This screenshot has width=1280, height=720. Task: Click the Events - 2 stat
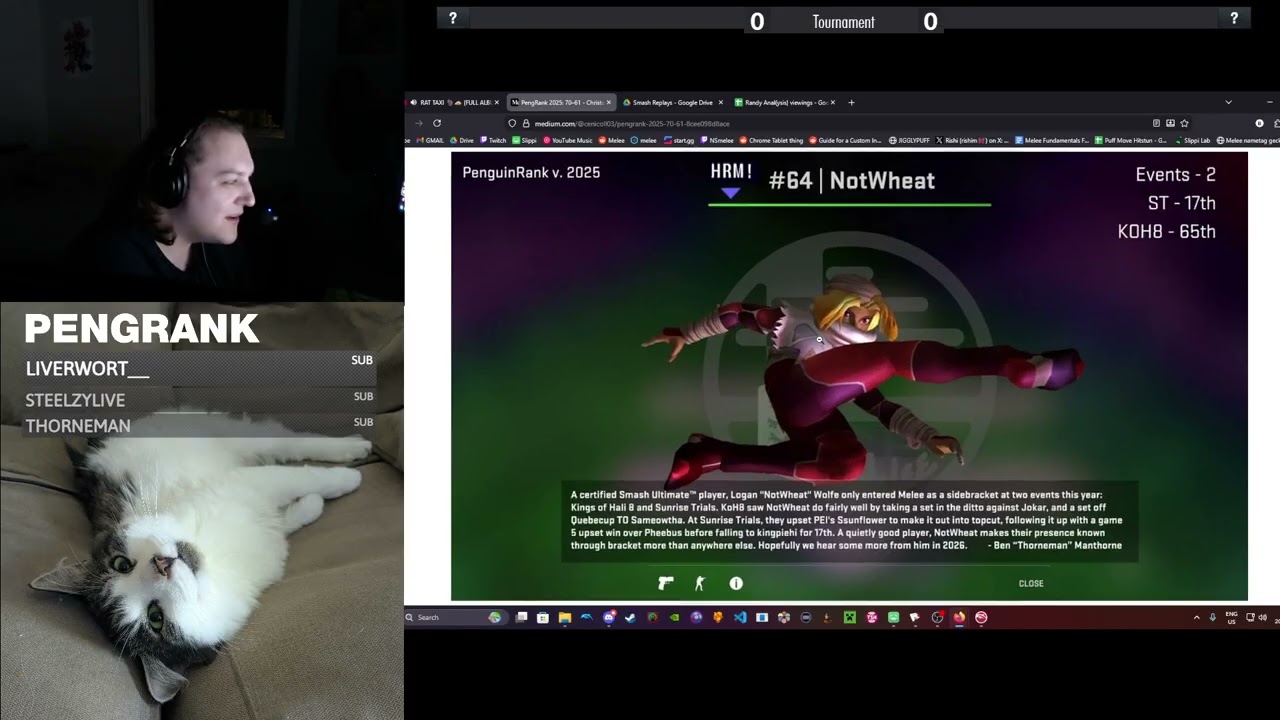pyautogui.click(x=1175, y=174)
